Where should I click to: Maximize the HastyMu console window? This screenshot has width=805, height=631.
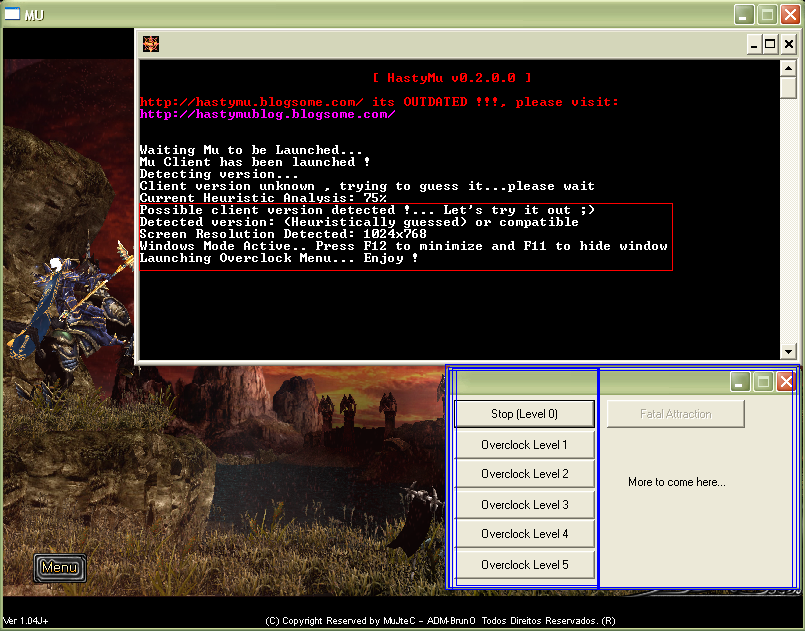pos(770,45)
